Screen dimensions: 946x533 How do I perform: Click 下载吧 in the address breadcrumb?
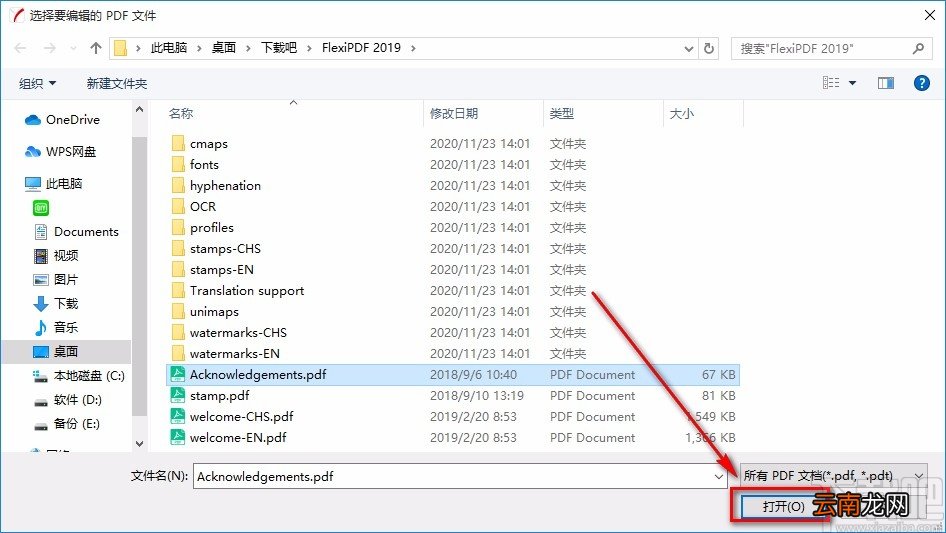(x=279, y=48)
